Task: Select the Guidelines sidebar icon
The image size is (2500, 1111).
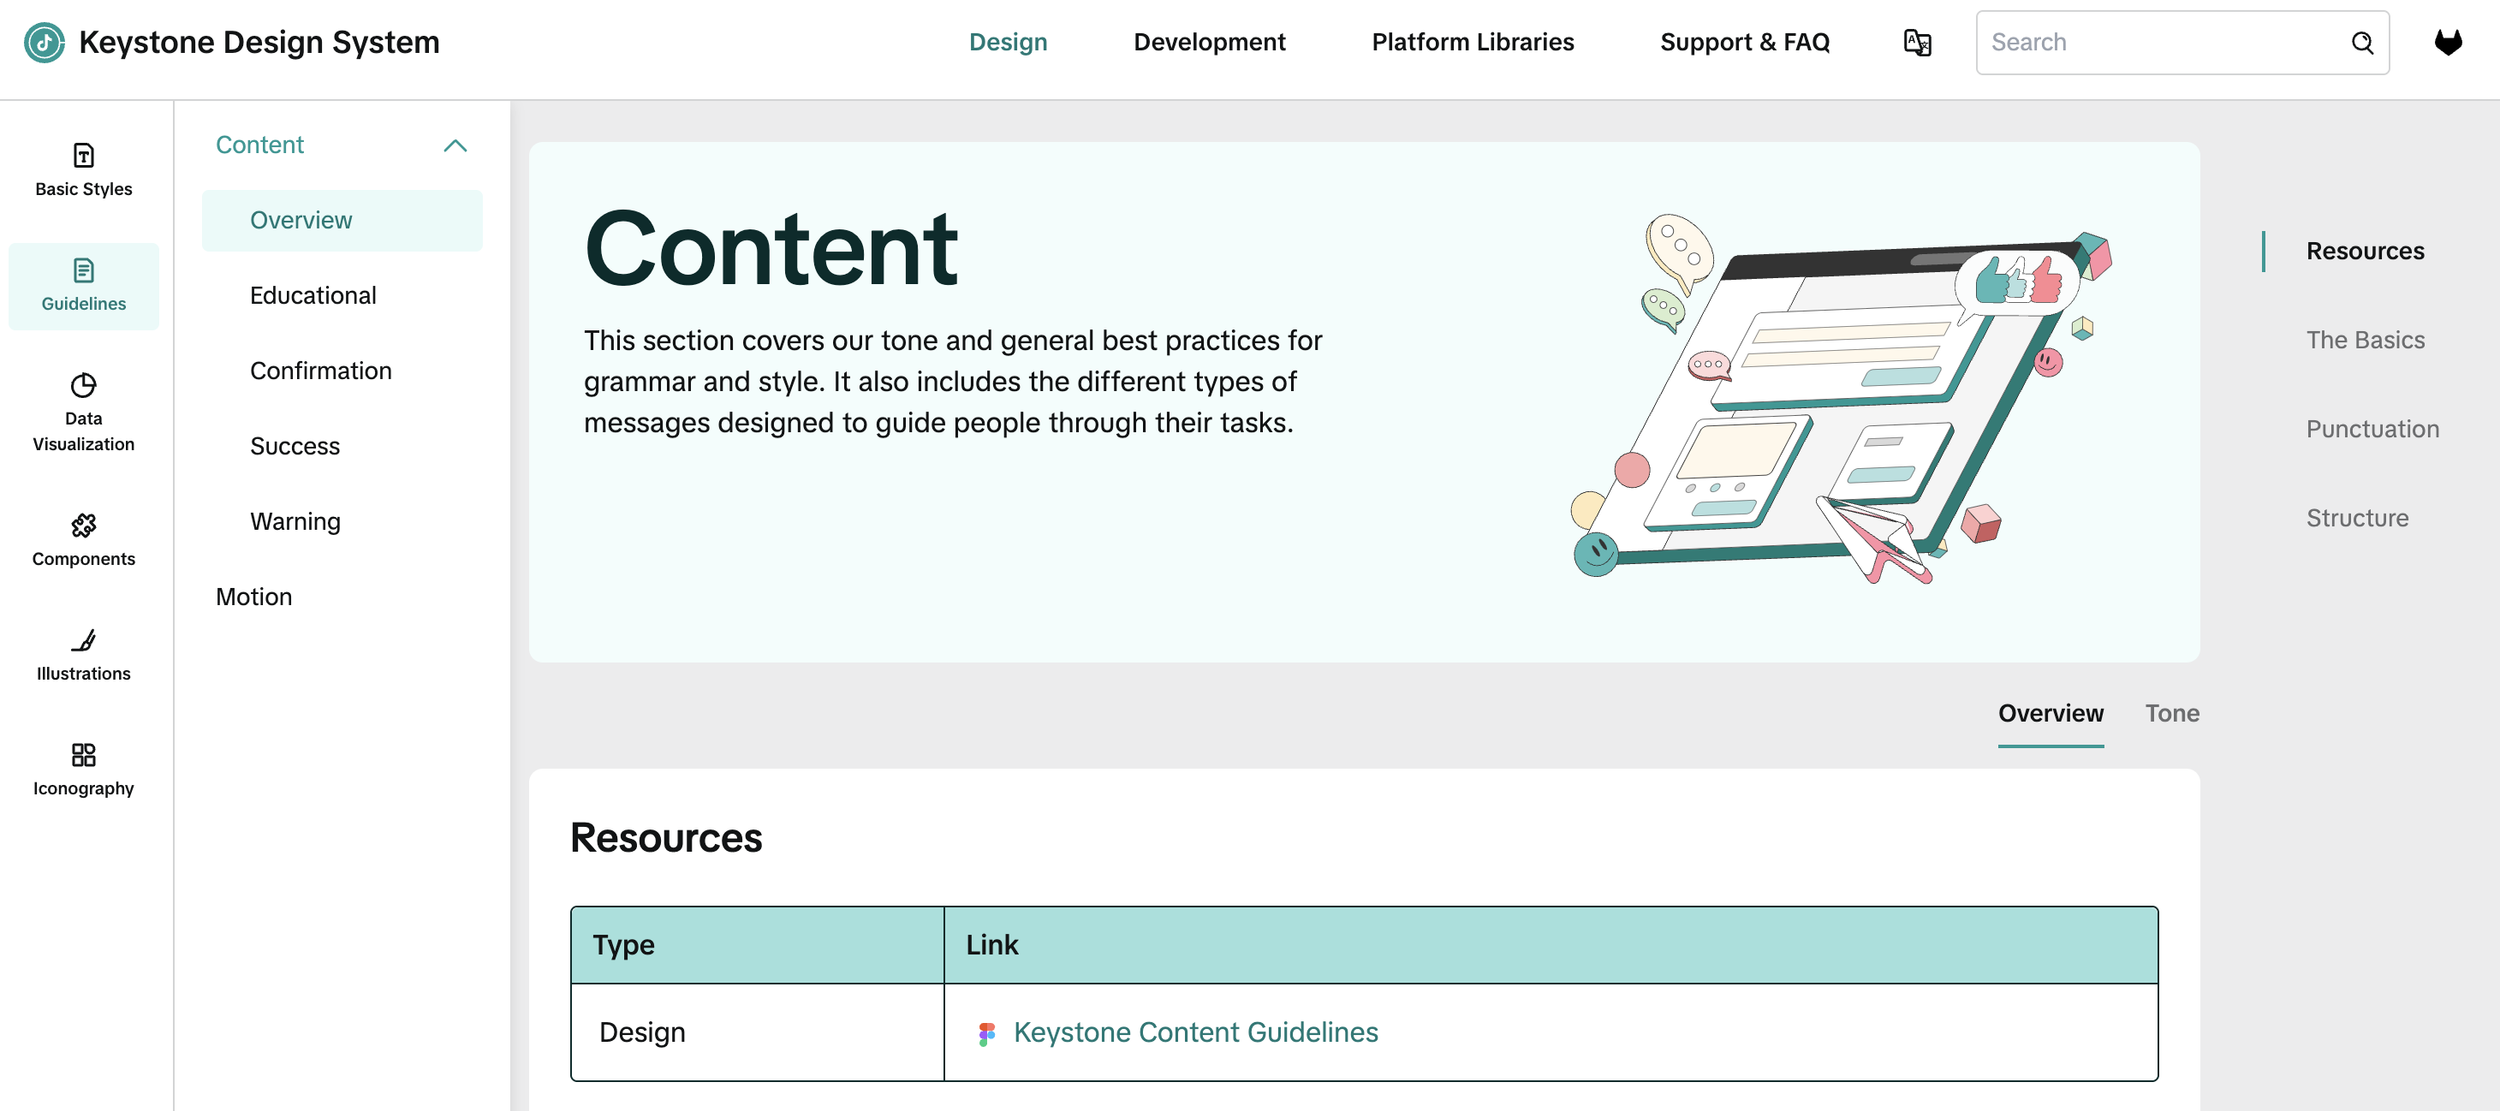Action: [x=83, y=271]
